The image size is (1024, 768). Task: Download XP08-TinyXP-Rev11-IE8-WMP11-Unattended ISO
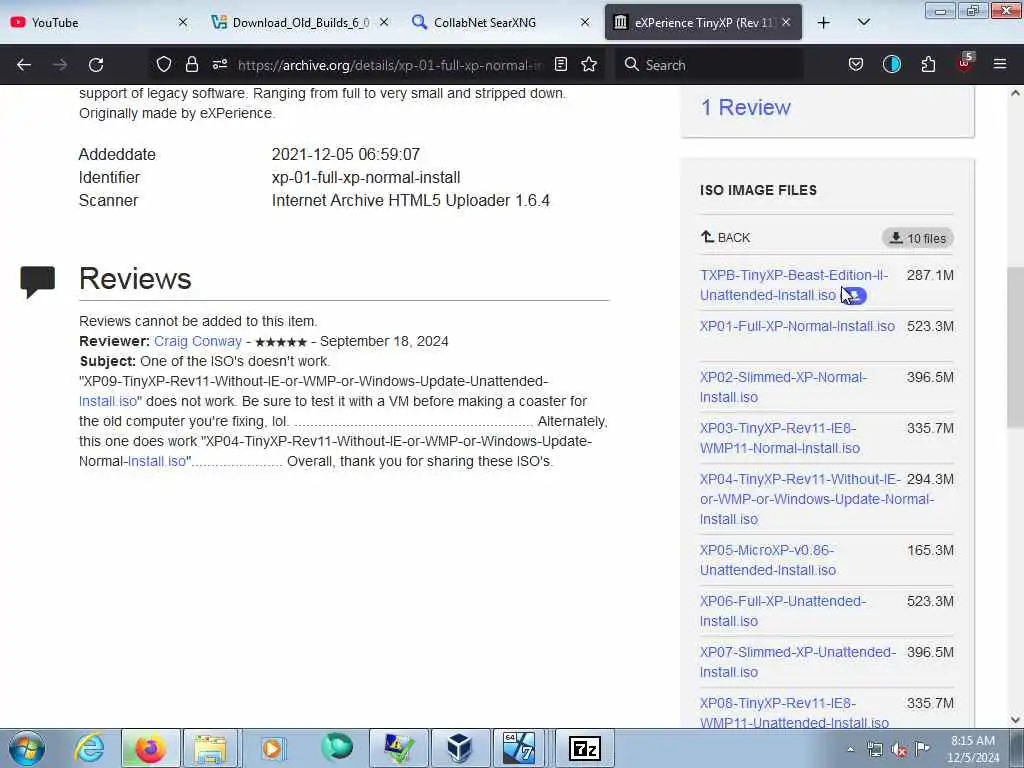pos(794,712)
